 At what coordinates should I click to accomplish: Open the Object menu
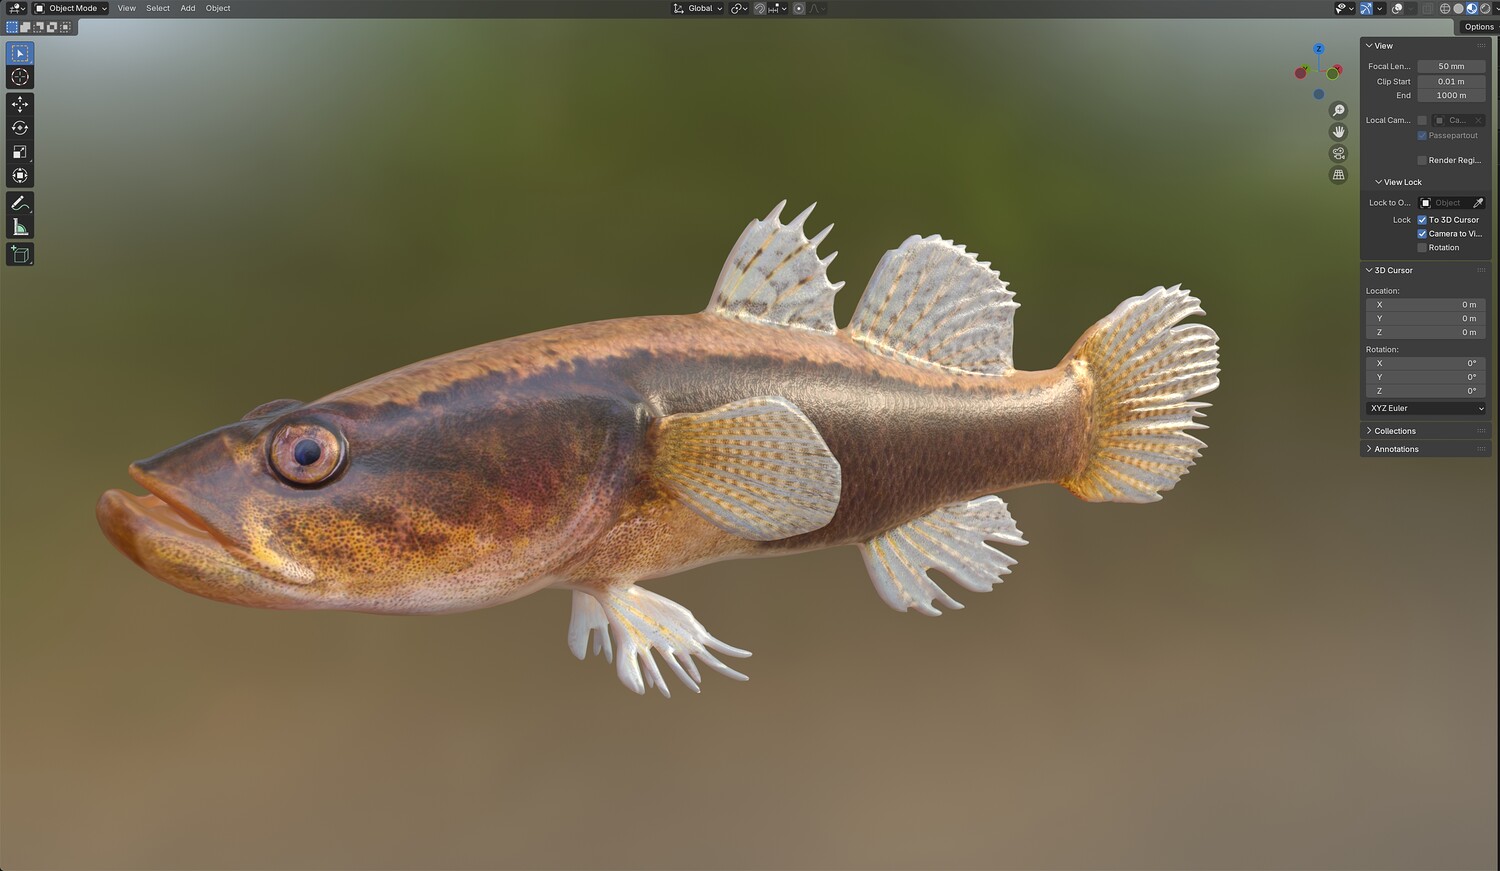(x=218, y=8)
